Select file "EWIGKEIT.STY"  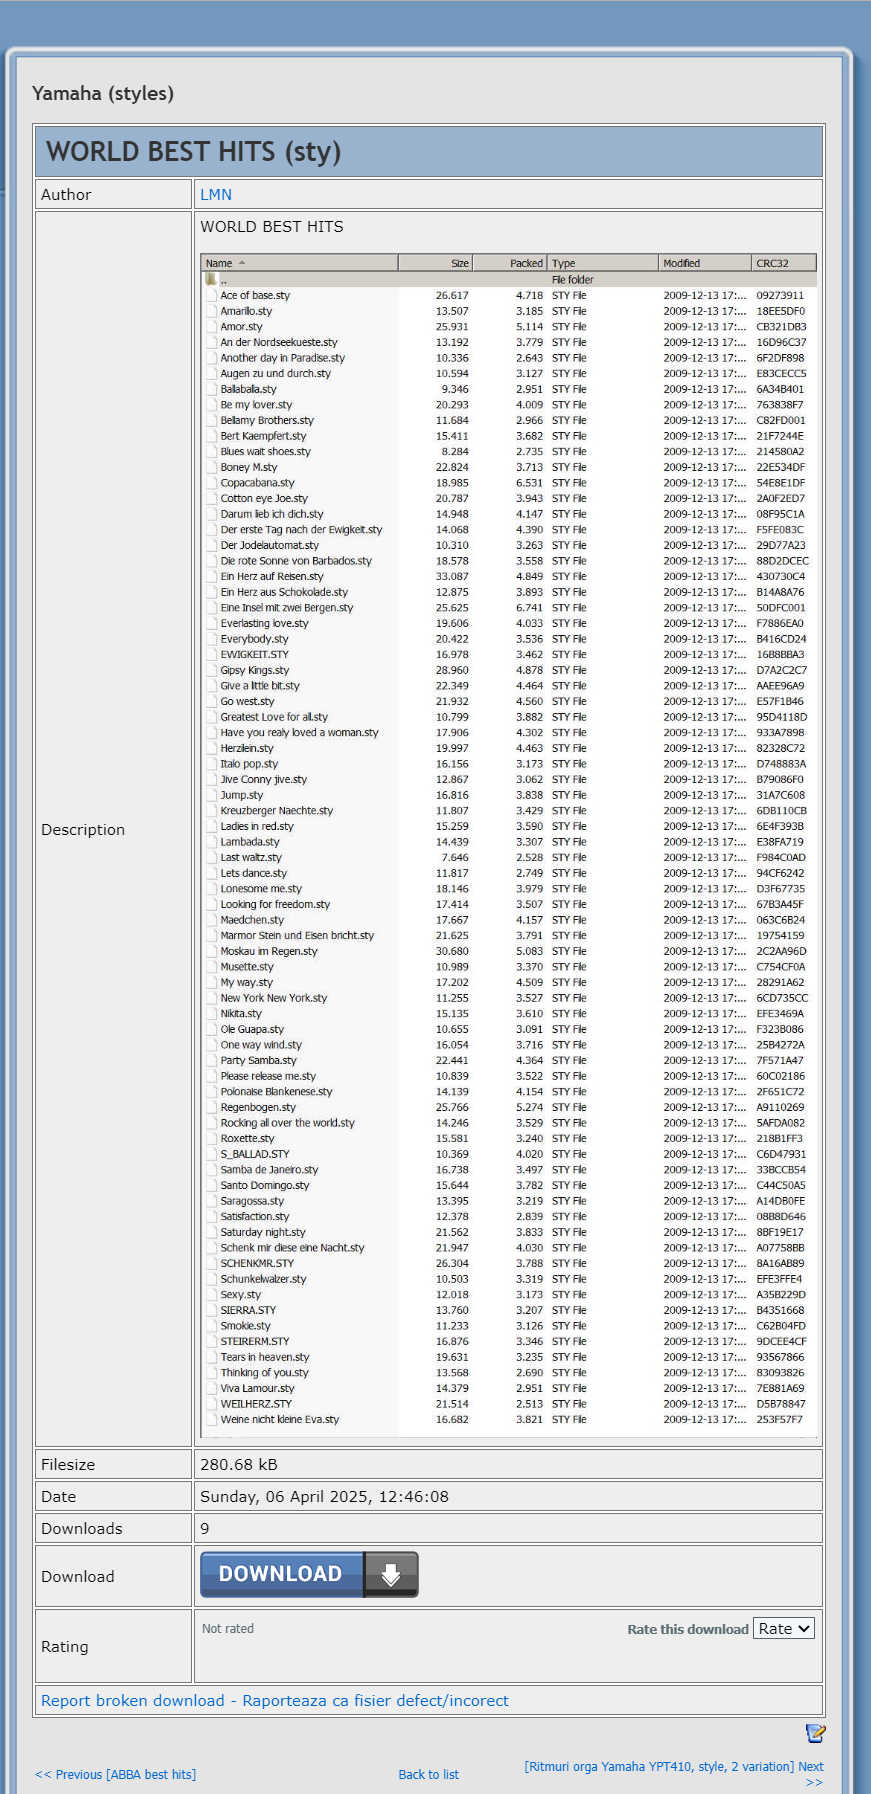[x=254, y=654]
